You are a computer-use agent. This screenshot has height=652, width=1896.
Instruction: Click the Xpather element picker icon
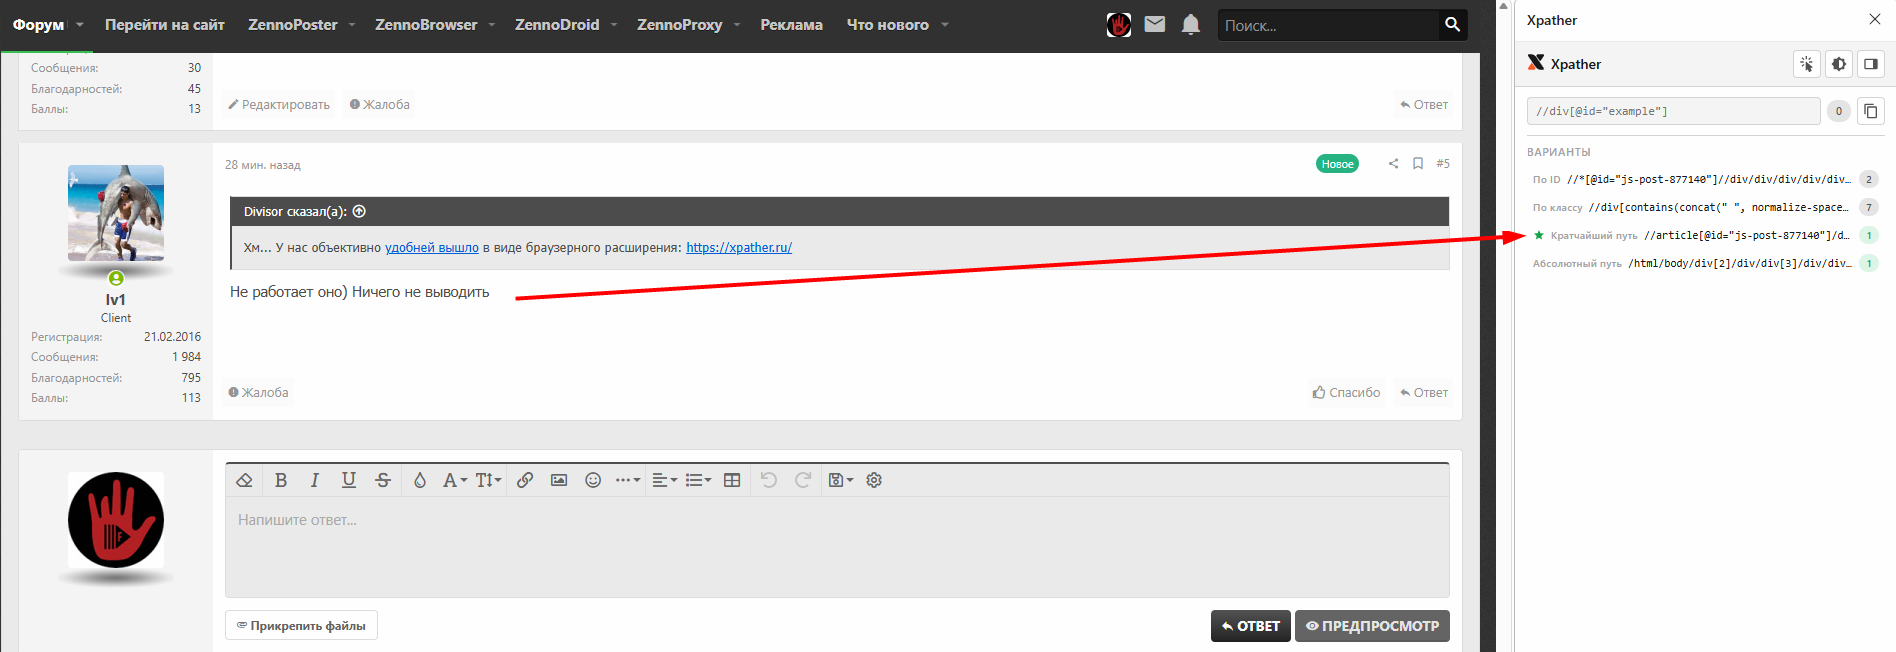pos(1807,64)
